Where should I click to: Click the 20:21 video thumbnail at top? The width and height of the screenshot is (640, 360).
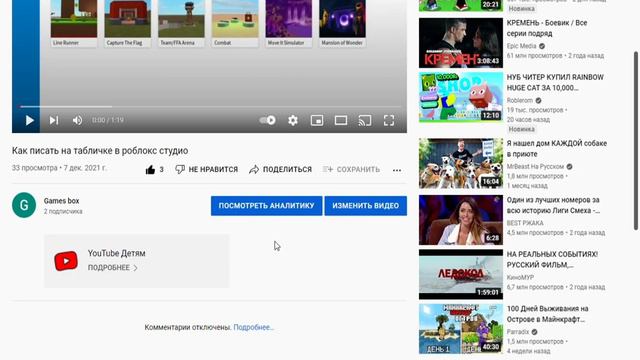click(461, 6)
